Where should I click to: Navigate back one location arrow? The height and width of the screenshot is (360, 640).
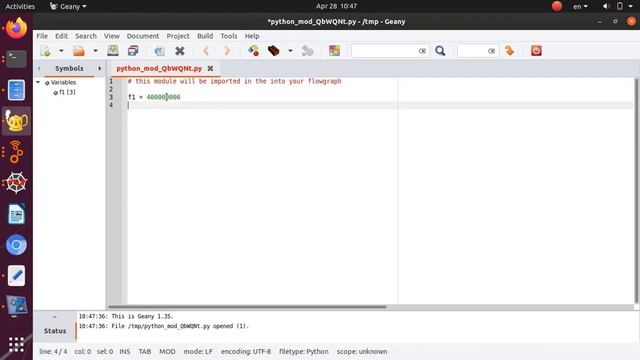tap(206, 51)
